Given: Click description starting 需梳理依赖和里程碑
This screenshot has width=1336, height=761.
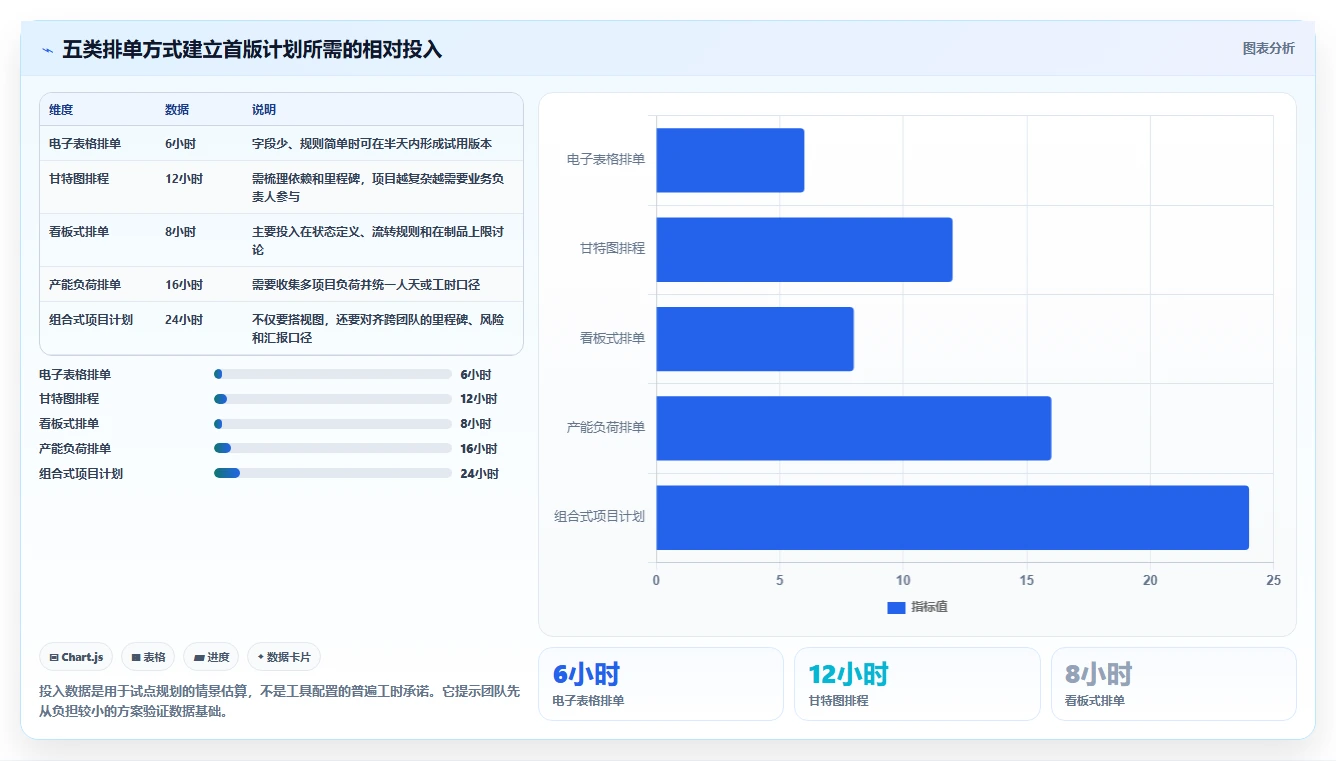Looking at the screenshot, I should (378, 188).
